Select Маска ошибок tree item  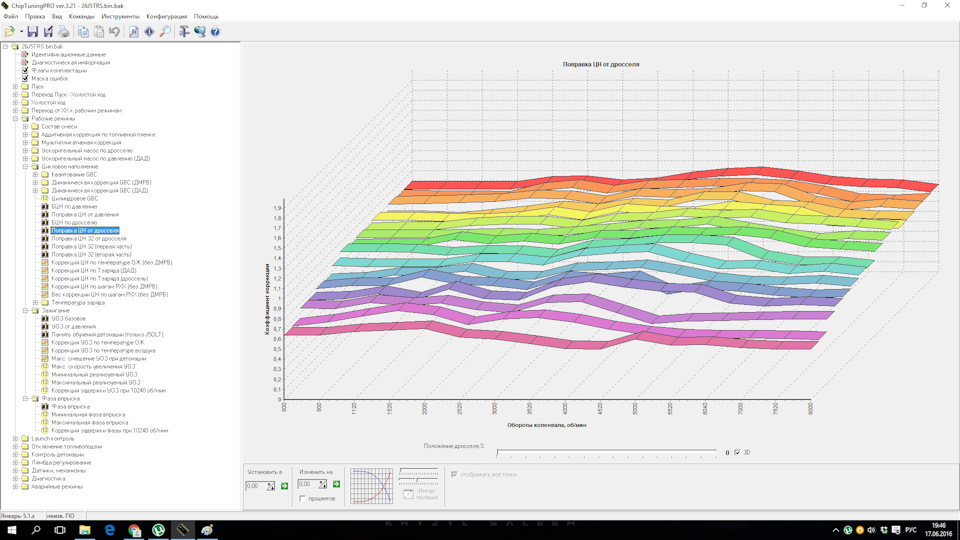pyautogui.click(x=50, y=78)
